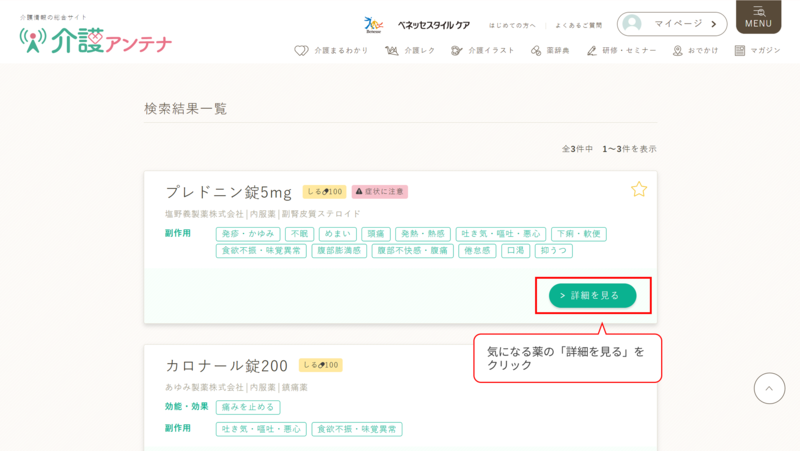800x451 pixels.
Task: Open the よくあるご質問 link
Action: (579, 25)
